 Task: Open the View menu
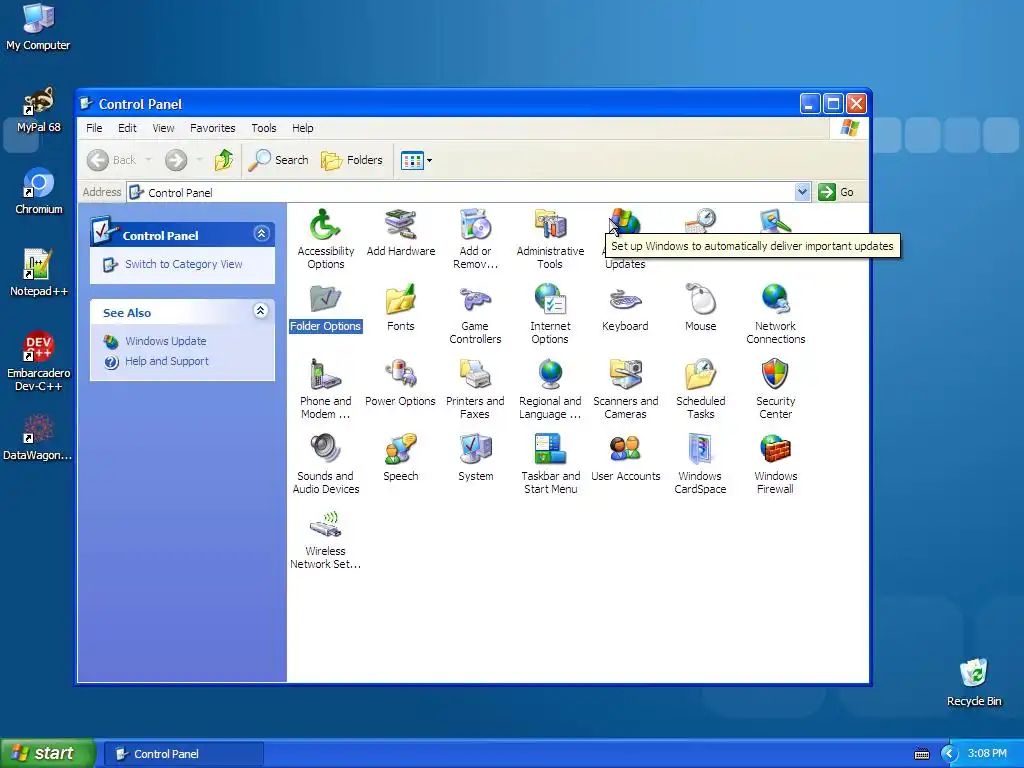coord(163,128)
